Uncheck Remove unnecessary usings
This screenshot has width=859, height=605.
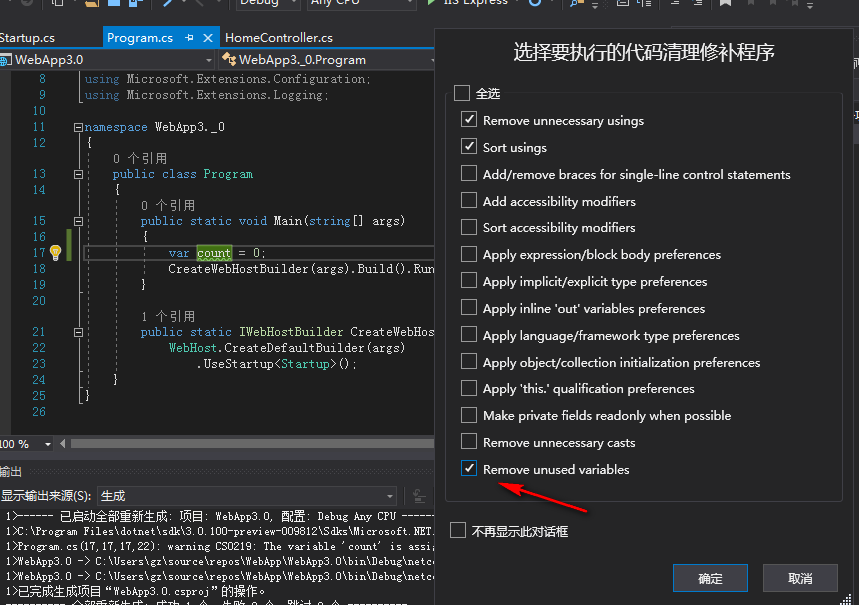(x=469, y=119)
